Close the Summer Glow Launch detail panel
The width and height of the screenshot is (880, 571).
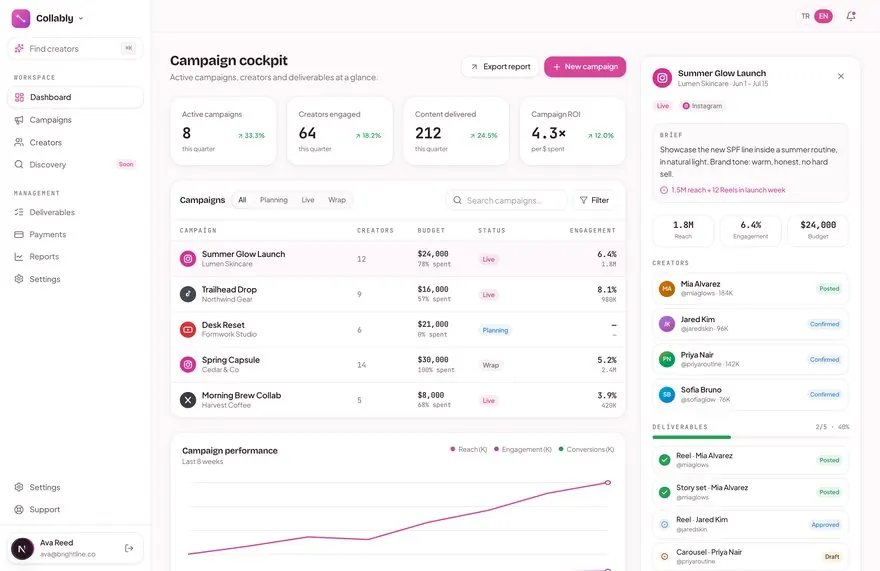click(841, 76)
